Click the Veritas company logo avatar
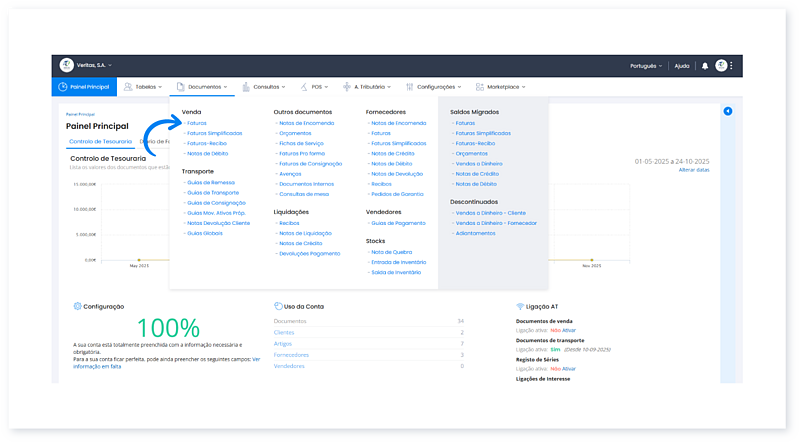This screenshot has height=443, width=800. 67,65
